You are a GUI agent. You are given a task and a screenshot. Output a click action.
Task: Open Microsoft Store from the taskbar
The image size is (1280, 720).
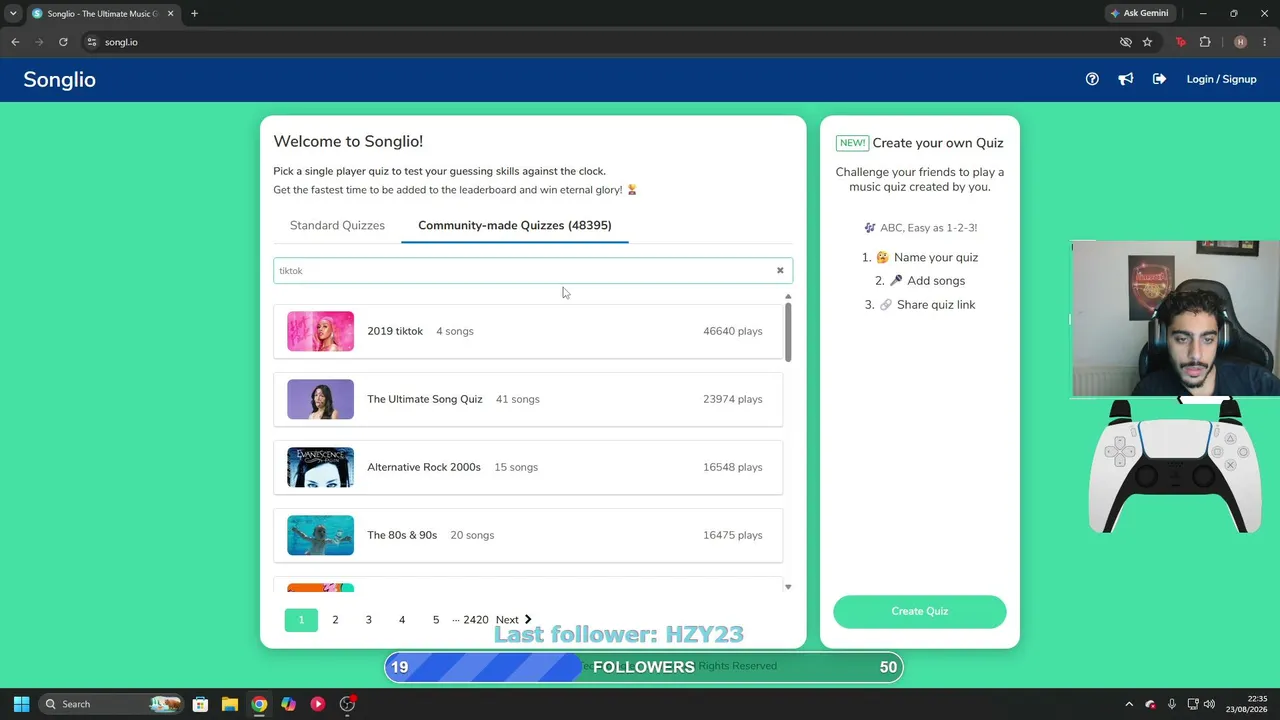pyautogui.click(x=200, y=704)
